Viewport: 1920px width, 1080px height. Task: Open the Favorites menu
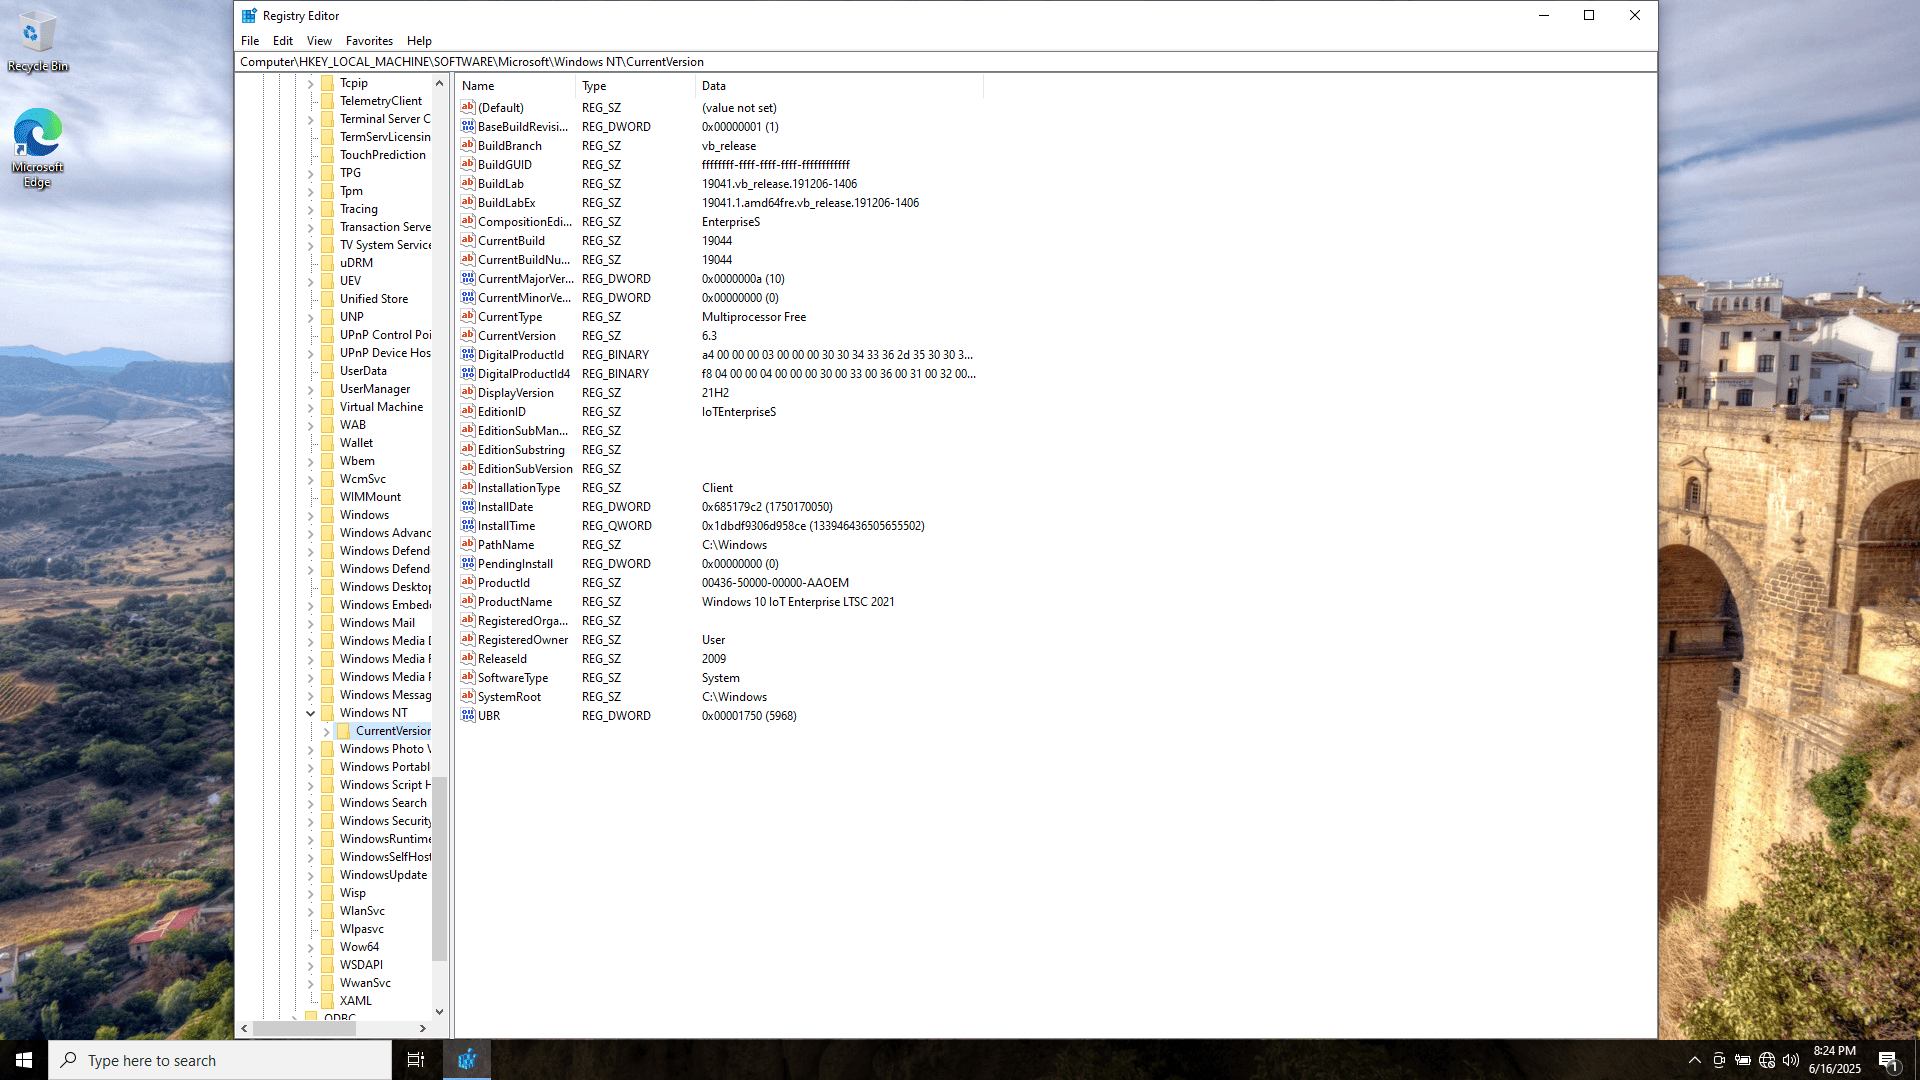click(x=369, y=41)
